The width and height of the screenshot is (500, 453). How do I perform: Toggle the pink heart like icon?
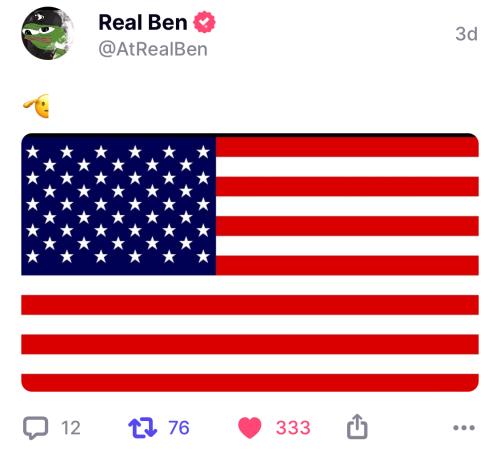tap(250, 428)
